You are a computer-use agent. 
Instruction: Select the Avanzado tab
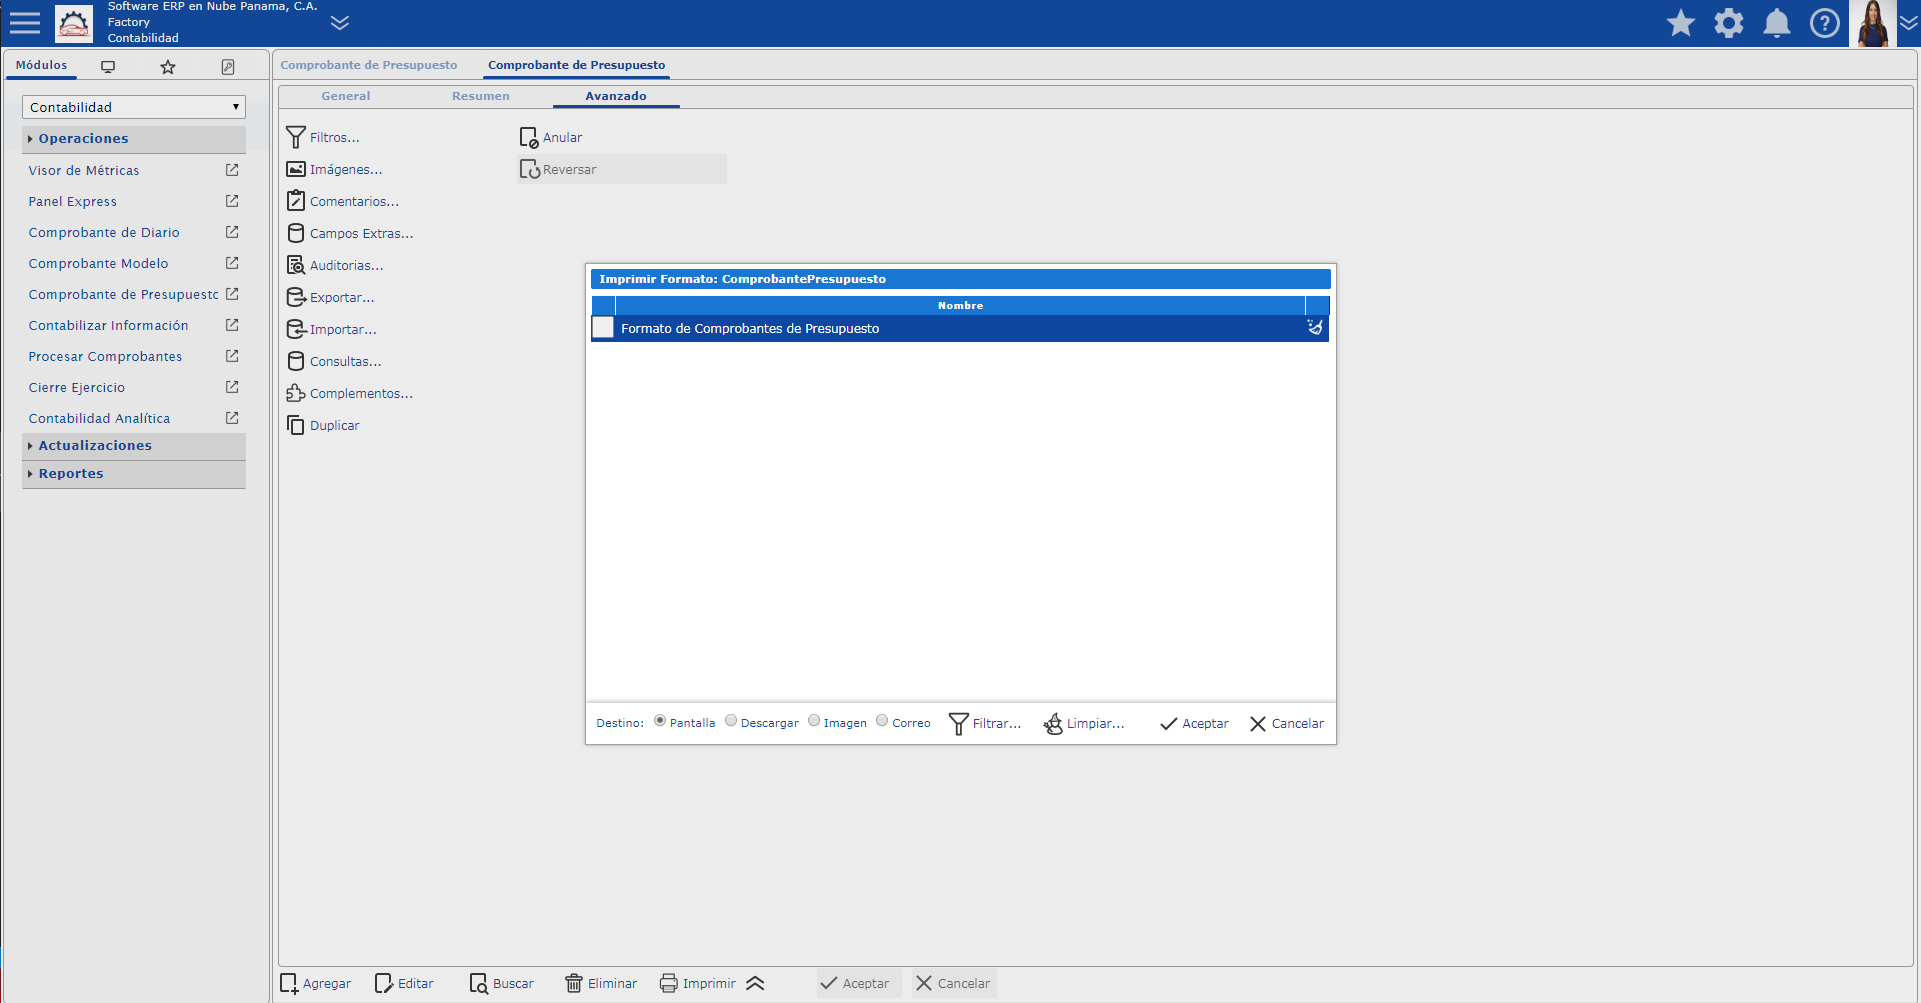tap(616, 96)
